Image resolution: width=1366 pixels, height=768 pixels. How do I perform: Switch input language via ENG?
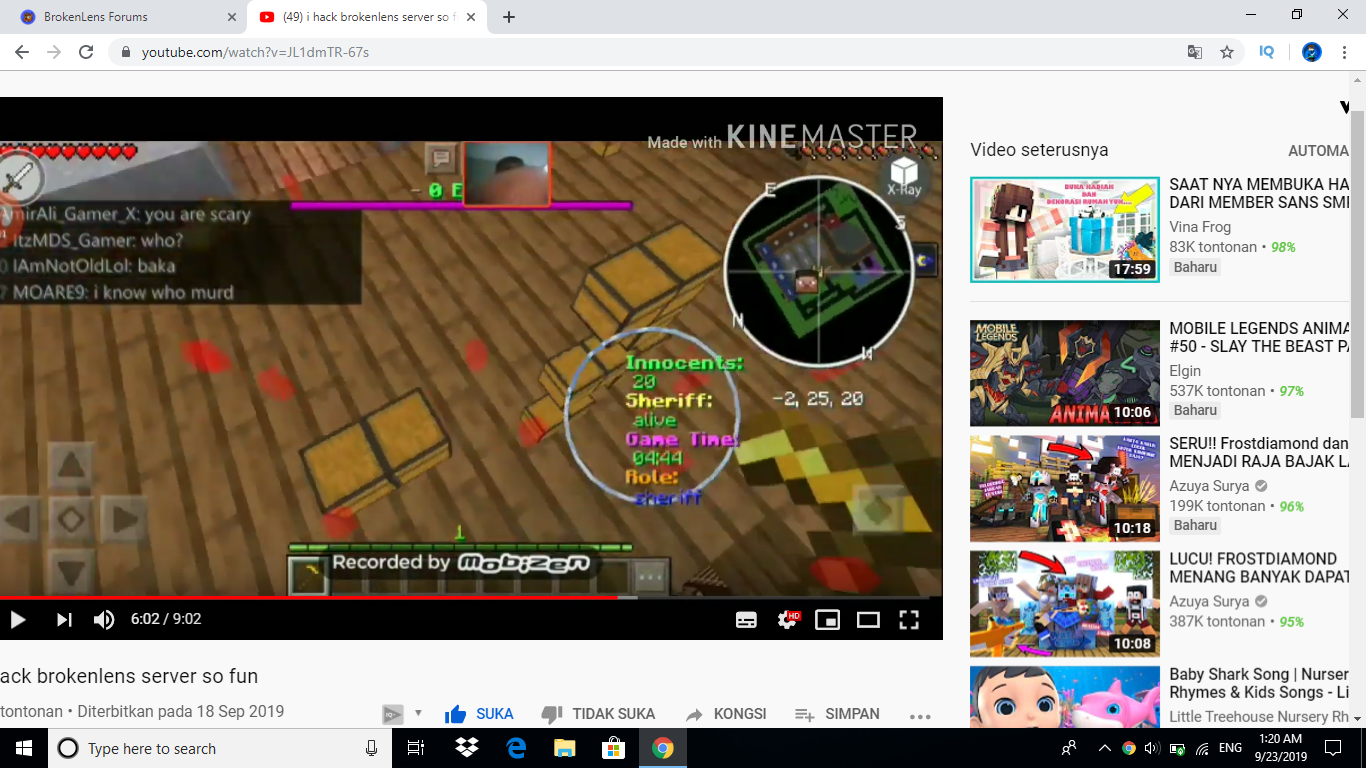(x=1230, y=748)
